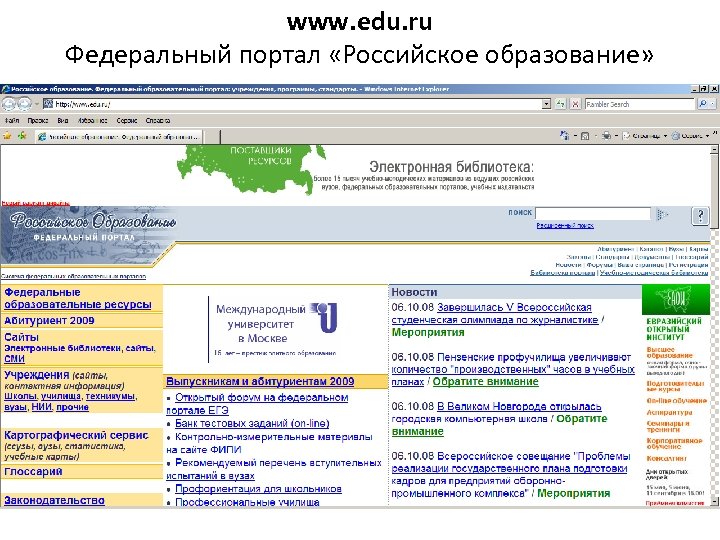Click Аспирантура in the right banner
The width and height of the screenshot is (720, 540).
(669, 412)
